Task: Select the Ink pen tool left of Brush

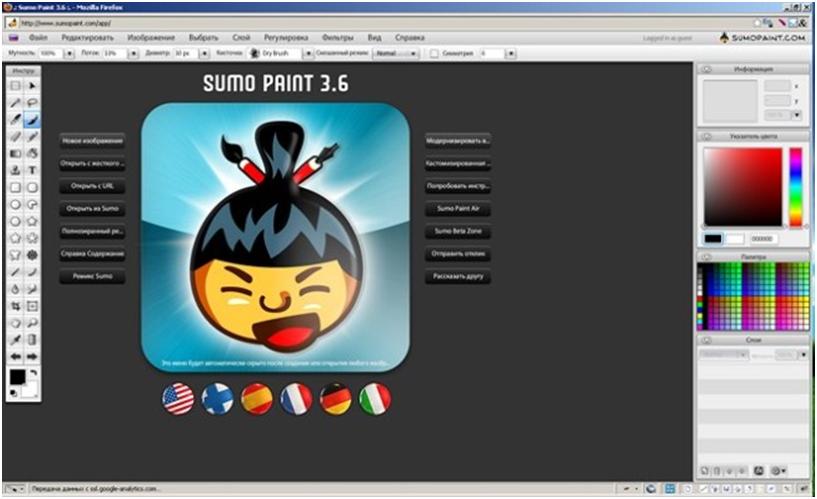Action: click(16, 120)
